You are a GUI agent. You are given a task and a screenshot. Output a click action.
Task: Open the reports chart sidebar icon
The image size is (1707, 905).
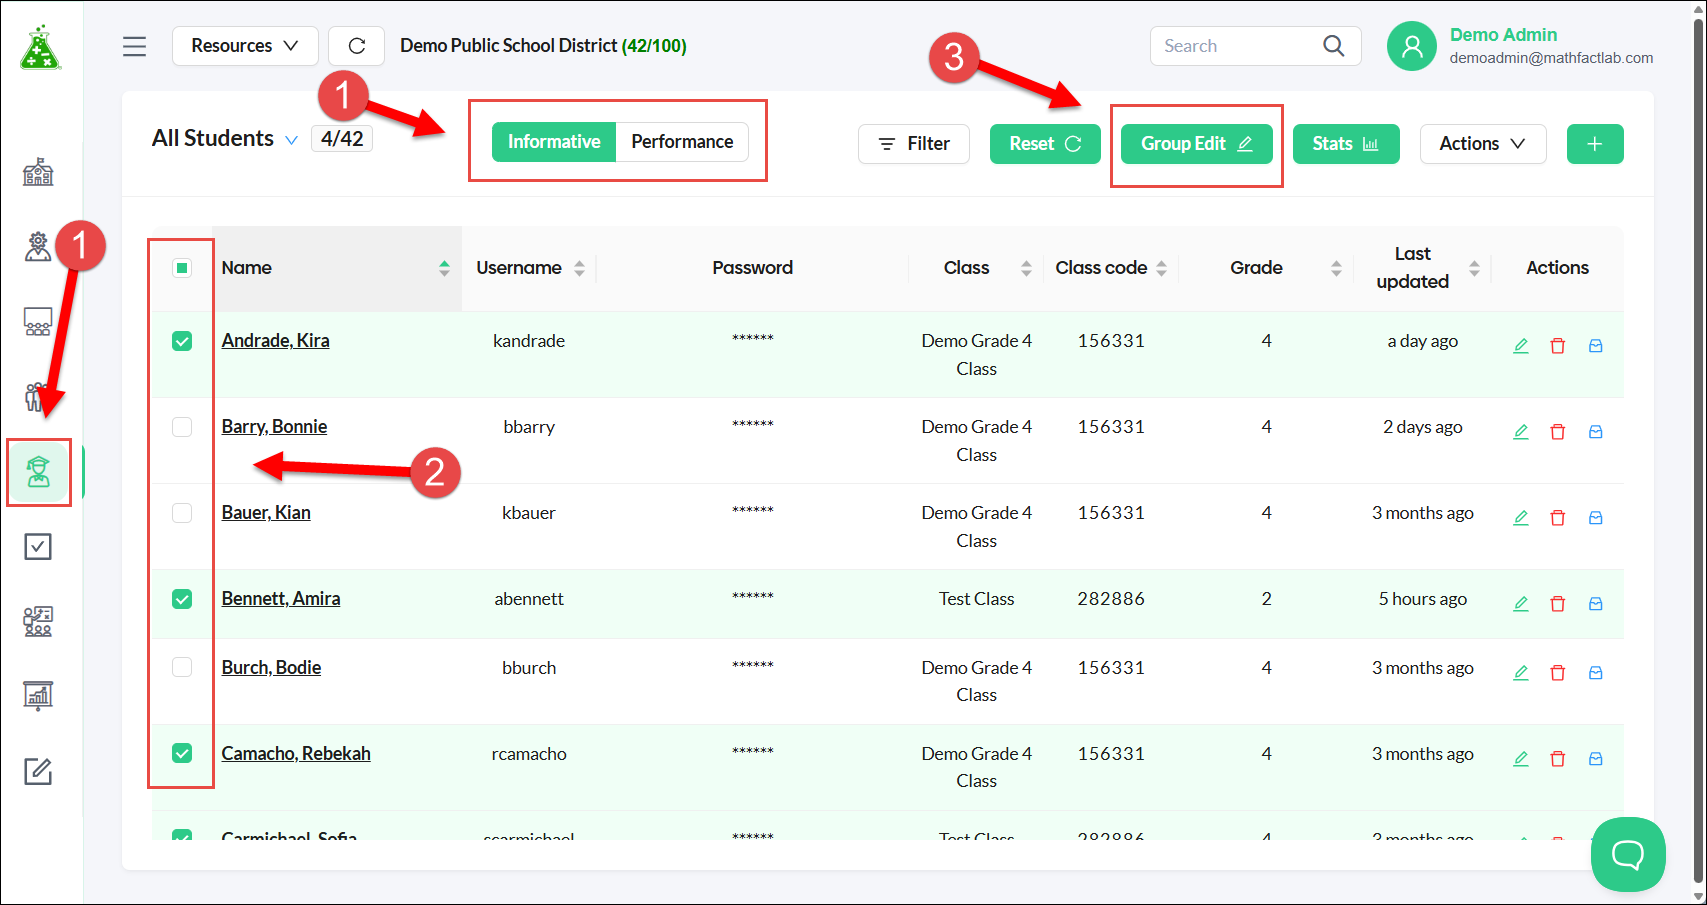(x=38, y=696)
